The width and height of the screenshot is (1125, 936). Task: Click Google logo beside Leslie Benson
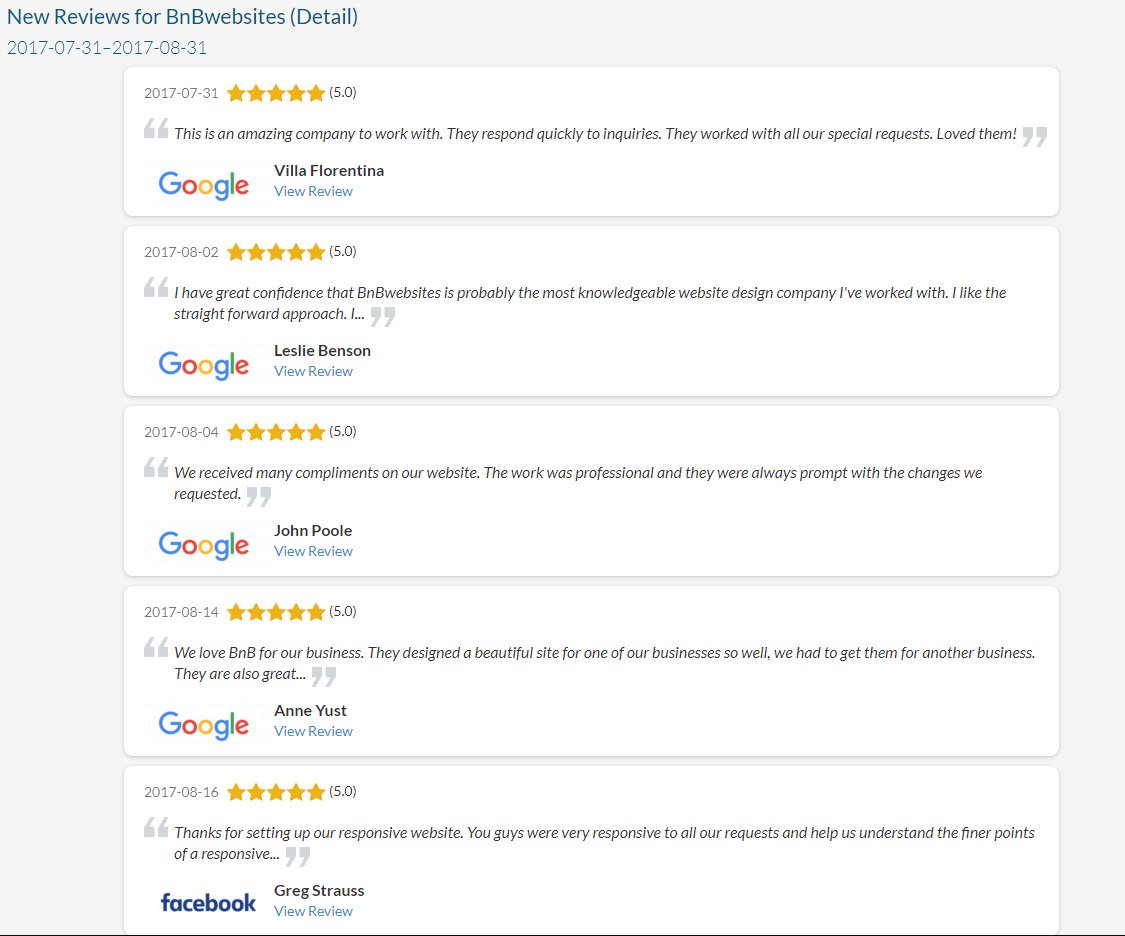click(204, 365)
